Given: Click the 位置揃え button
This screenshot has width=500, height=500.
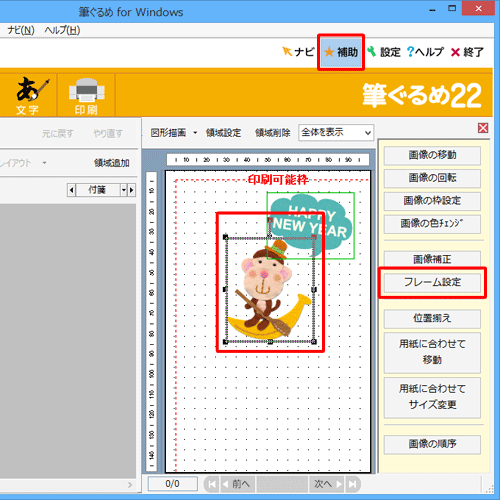Looking at the screenshot, I should click(432, 318).
